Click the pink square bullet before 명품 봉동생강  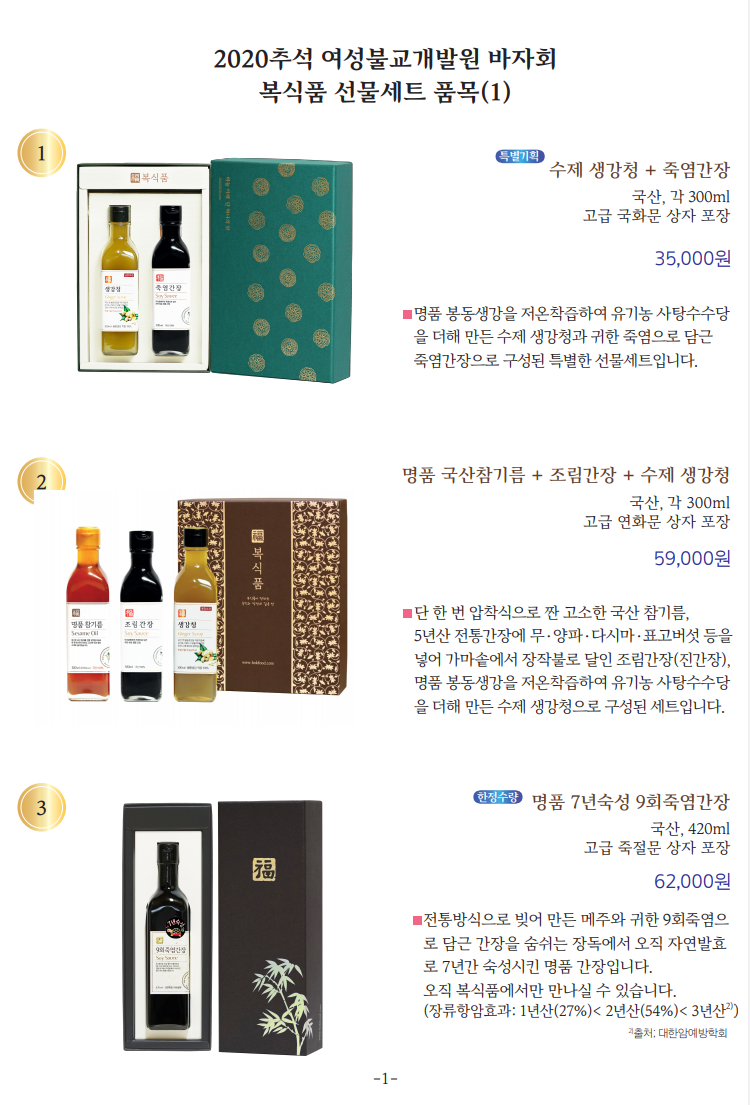point(407,314)
